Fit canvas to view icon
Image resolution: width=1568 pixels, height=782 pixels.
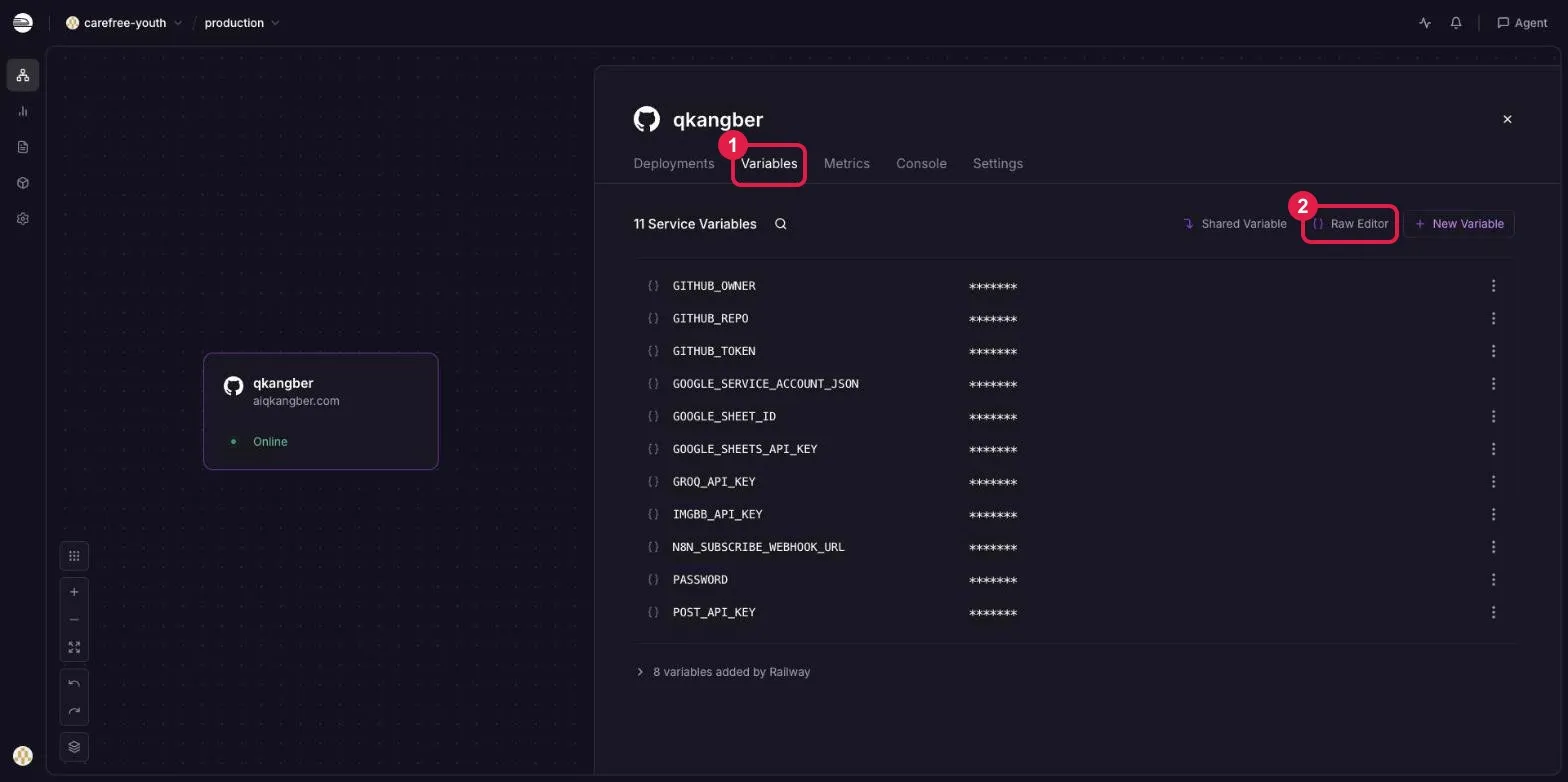(74, 647)
